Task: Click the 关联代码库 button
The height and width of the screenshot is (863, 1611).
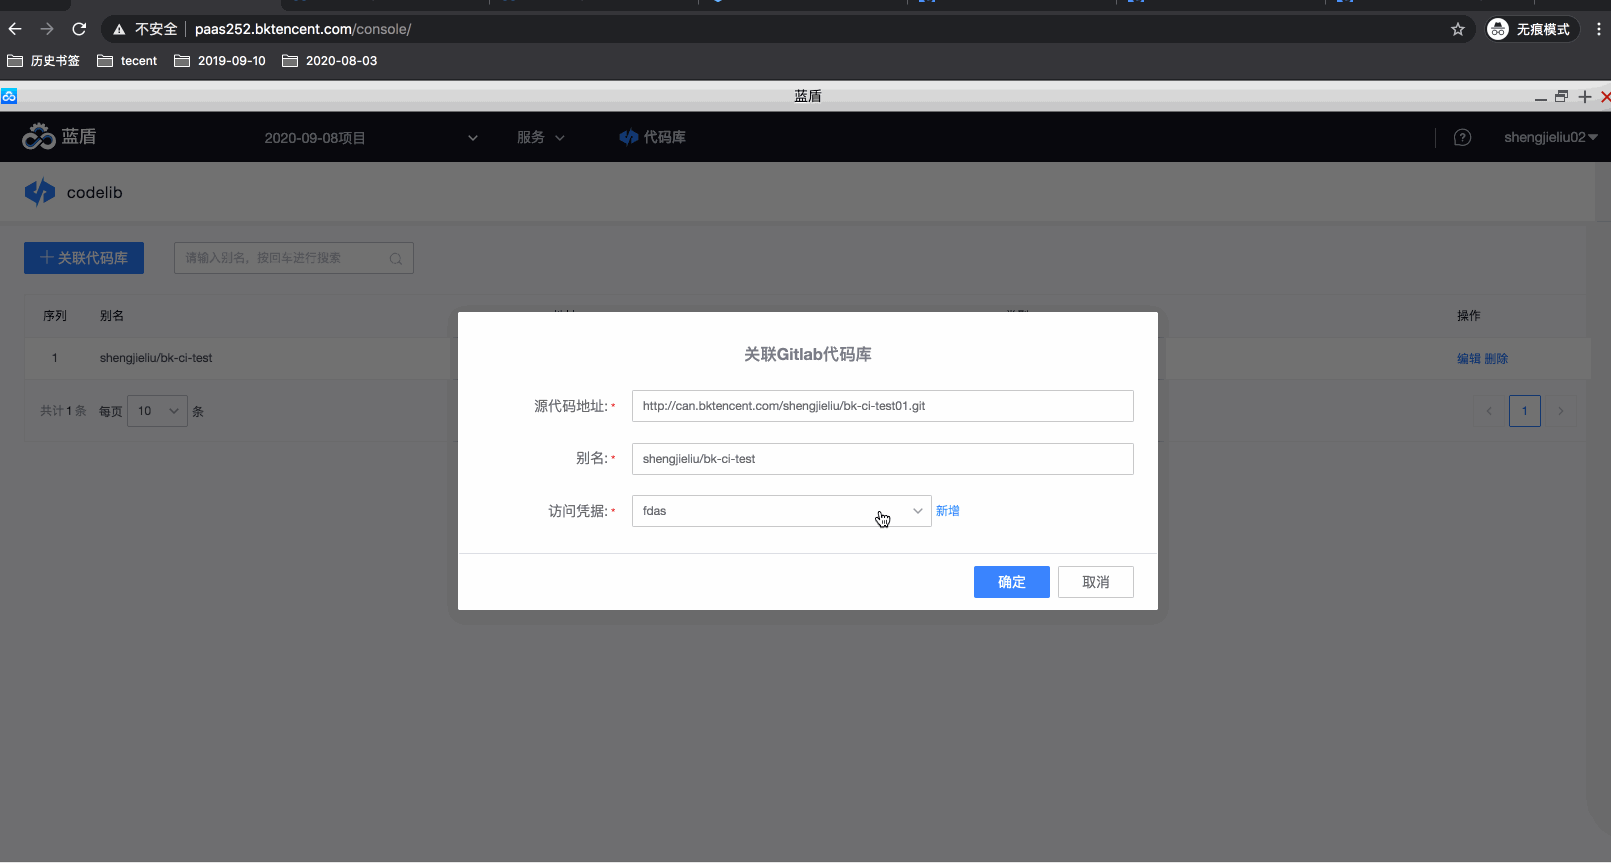Action: click(84, 258)
